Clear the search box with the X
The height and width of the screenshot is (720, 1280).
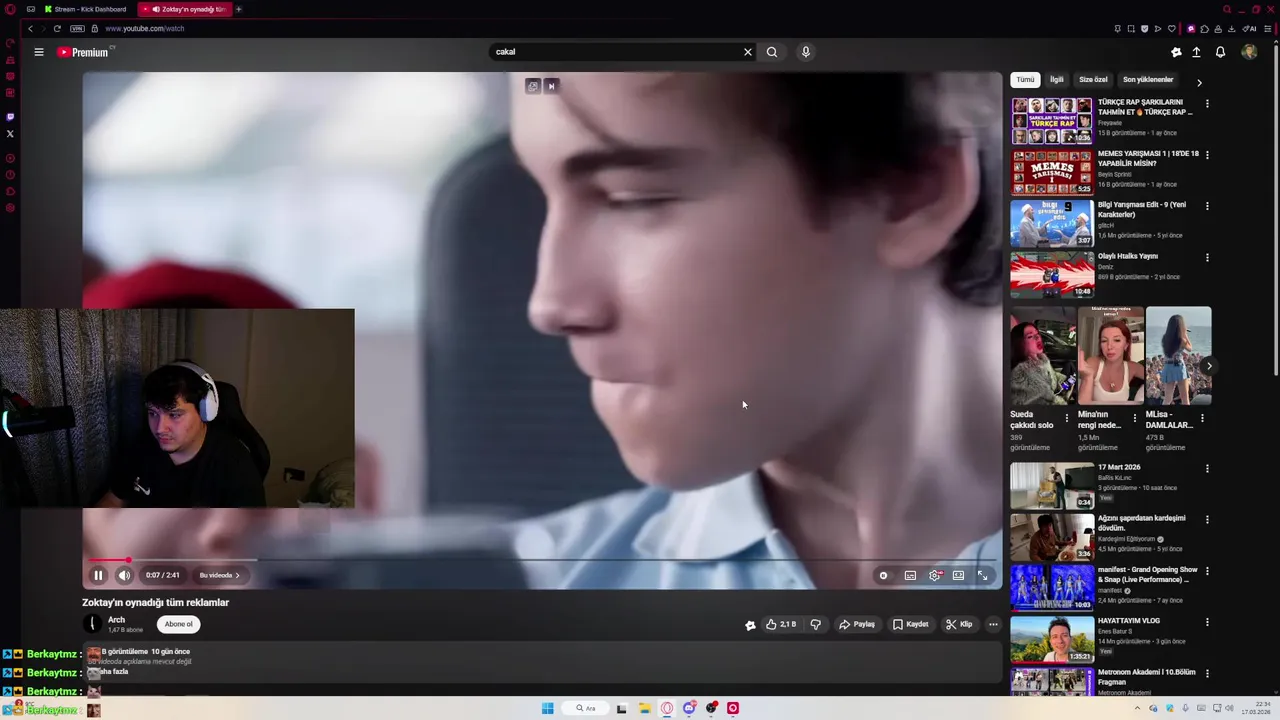[747, 52]
